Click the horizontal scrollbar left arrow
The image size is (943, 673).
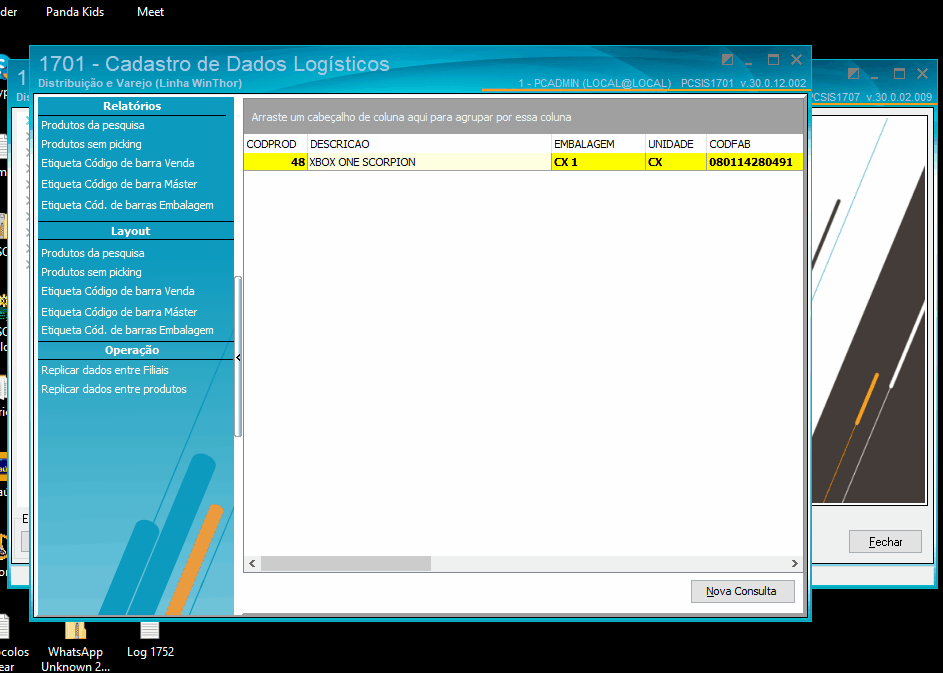[x=252, y=564]
